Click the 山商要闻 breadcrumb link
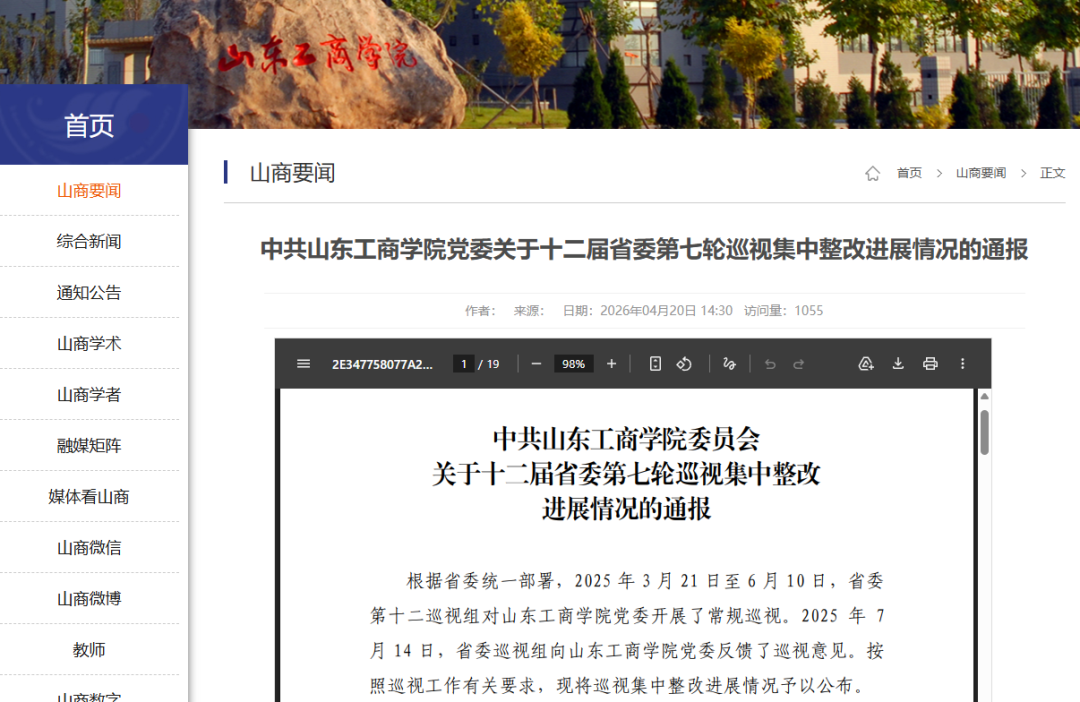The height and width of the screenshot is (702, 1080). pyautogui.click(x=981, y=172)
